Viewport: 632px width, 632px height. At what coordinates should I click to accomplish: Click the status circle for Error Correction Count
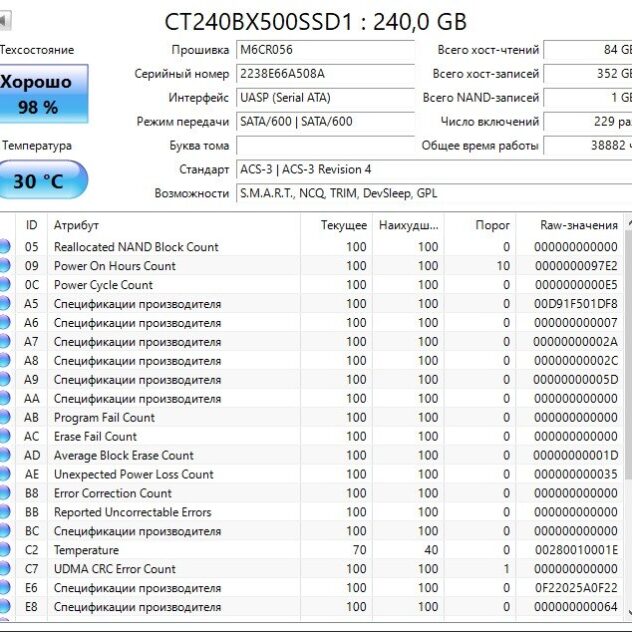(x=4, y=493)
